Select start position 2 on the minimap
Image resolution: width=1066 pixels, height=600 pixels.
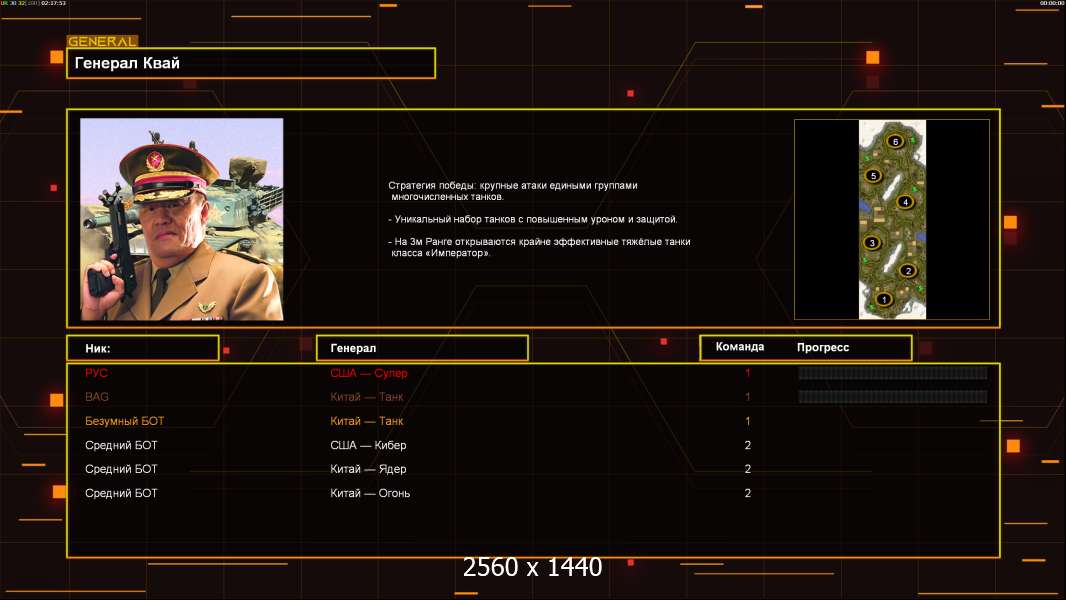pyautogui.click(x=908, y=270)
